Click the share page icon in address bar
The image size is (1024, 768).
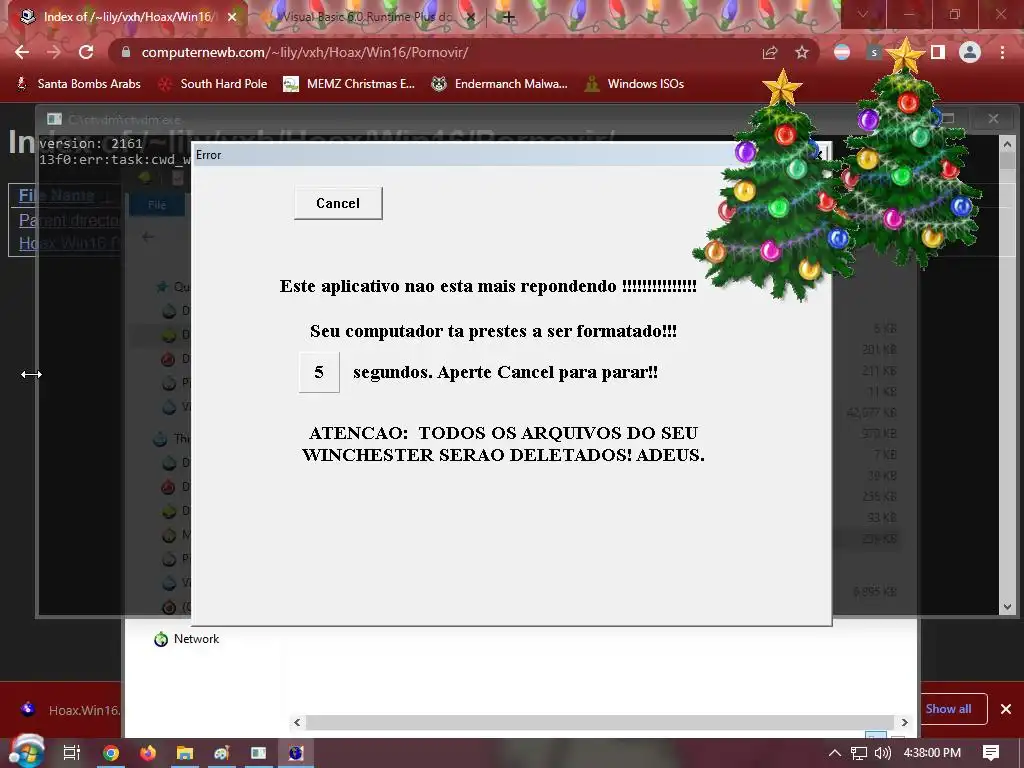coord(770,52)
